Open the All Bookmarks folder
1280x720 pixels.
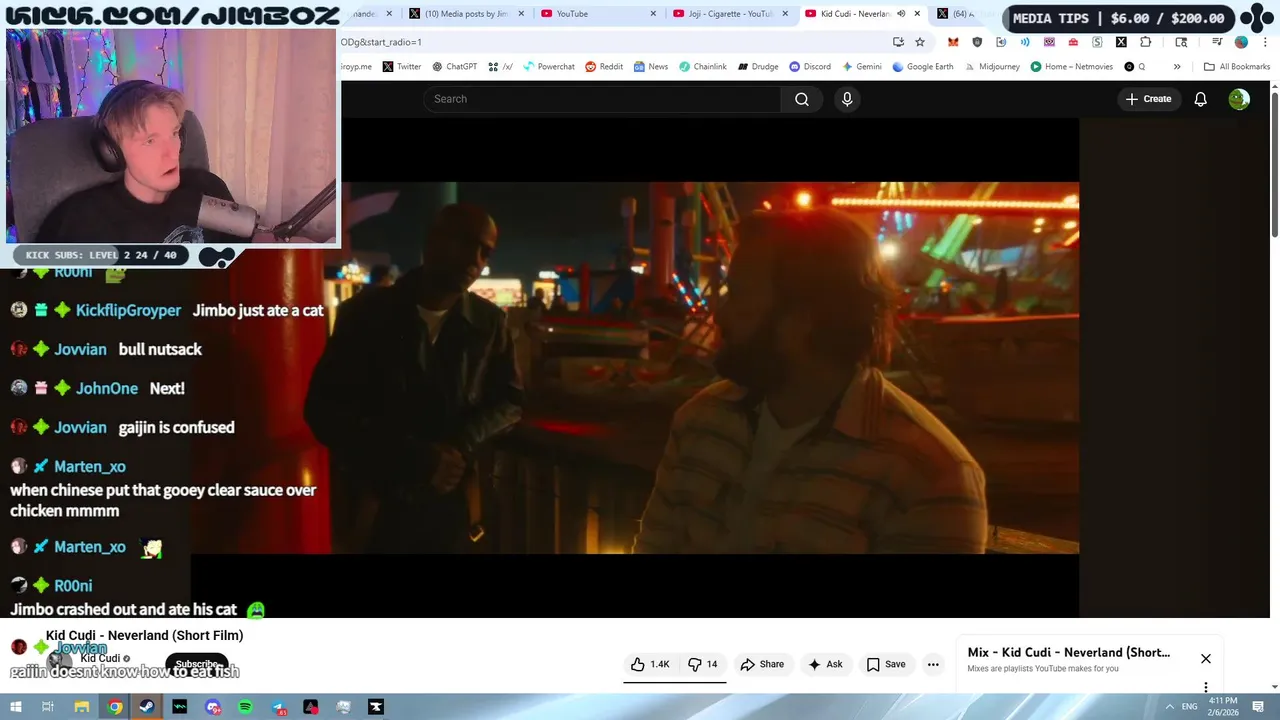[1237, 67]
